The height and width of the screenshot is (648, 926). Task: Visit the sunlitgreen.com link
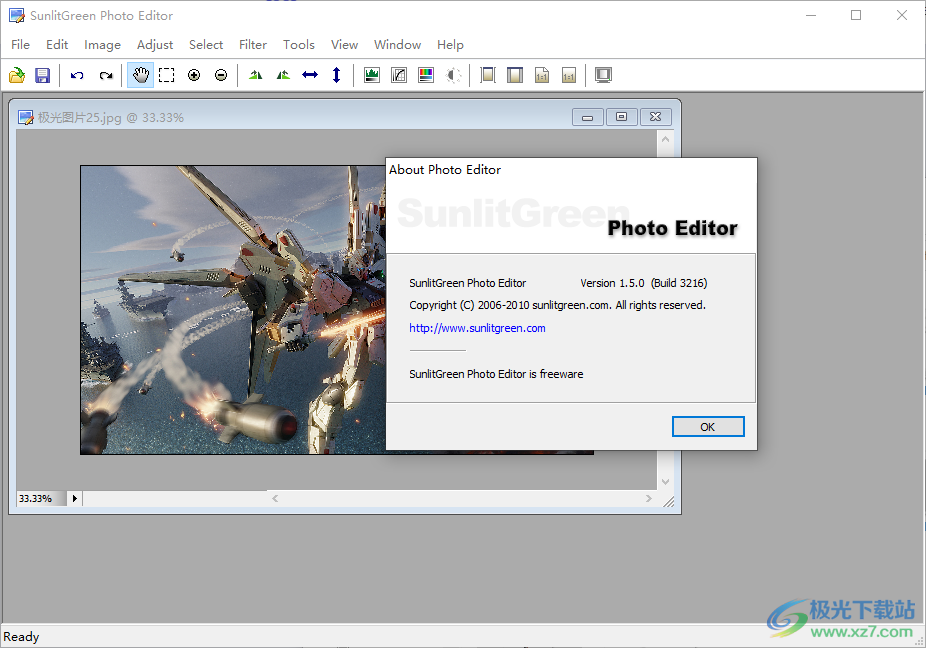coord(477,328)
